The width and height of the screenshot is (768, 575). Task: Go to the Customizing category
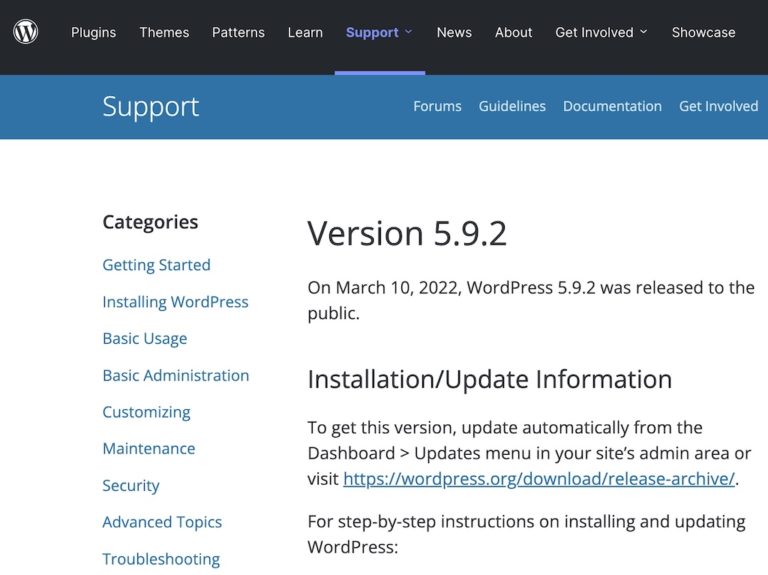pos(146,412)
